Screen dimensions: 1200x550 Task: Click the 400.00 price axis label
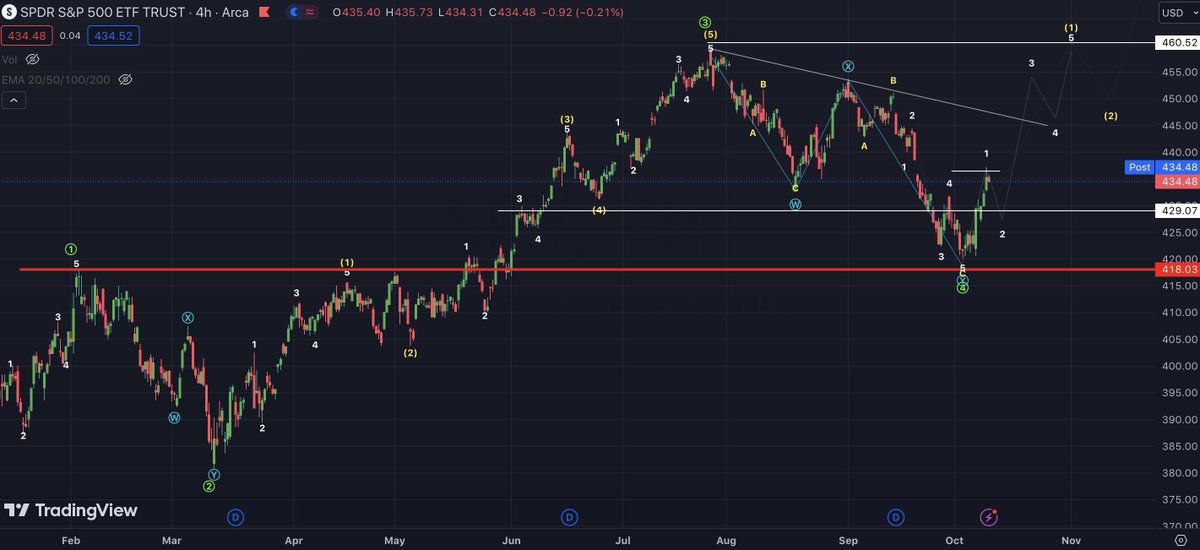(1178, 366)
